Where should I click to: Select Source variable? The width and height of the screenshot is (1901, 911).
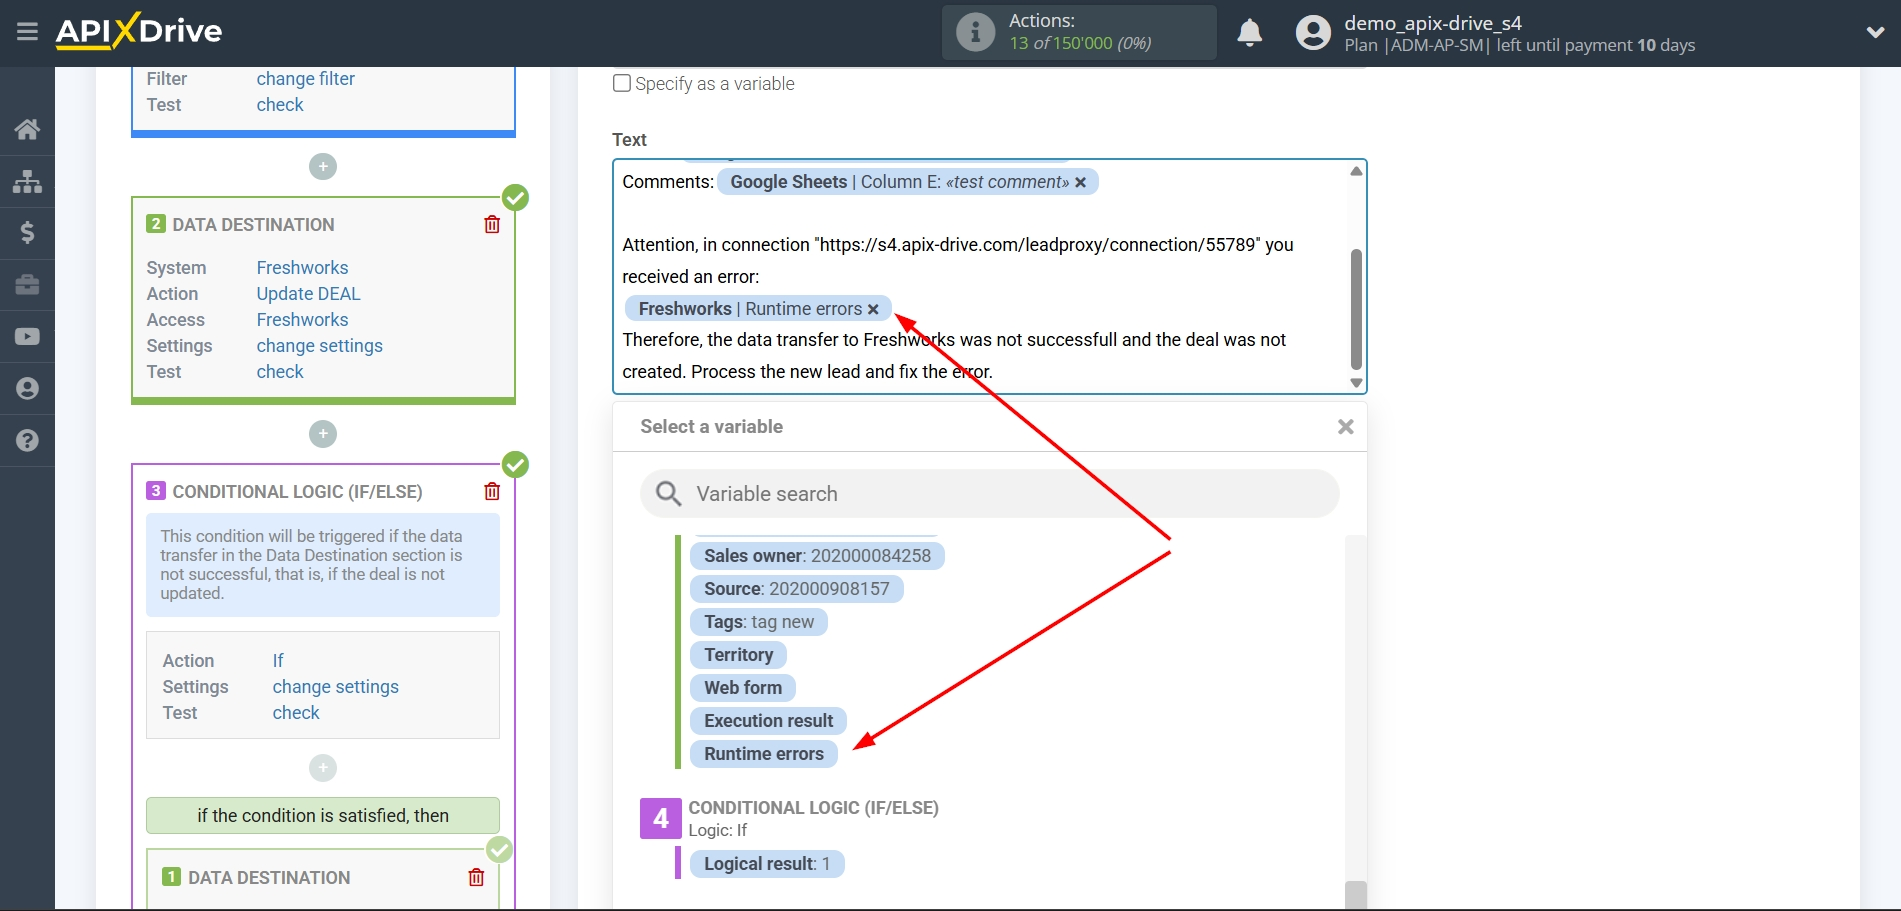pyautogui.click(x=796, y=589)
